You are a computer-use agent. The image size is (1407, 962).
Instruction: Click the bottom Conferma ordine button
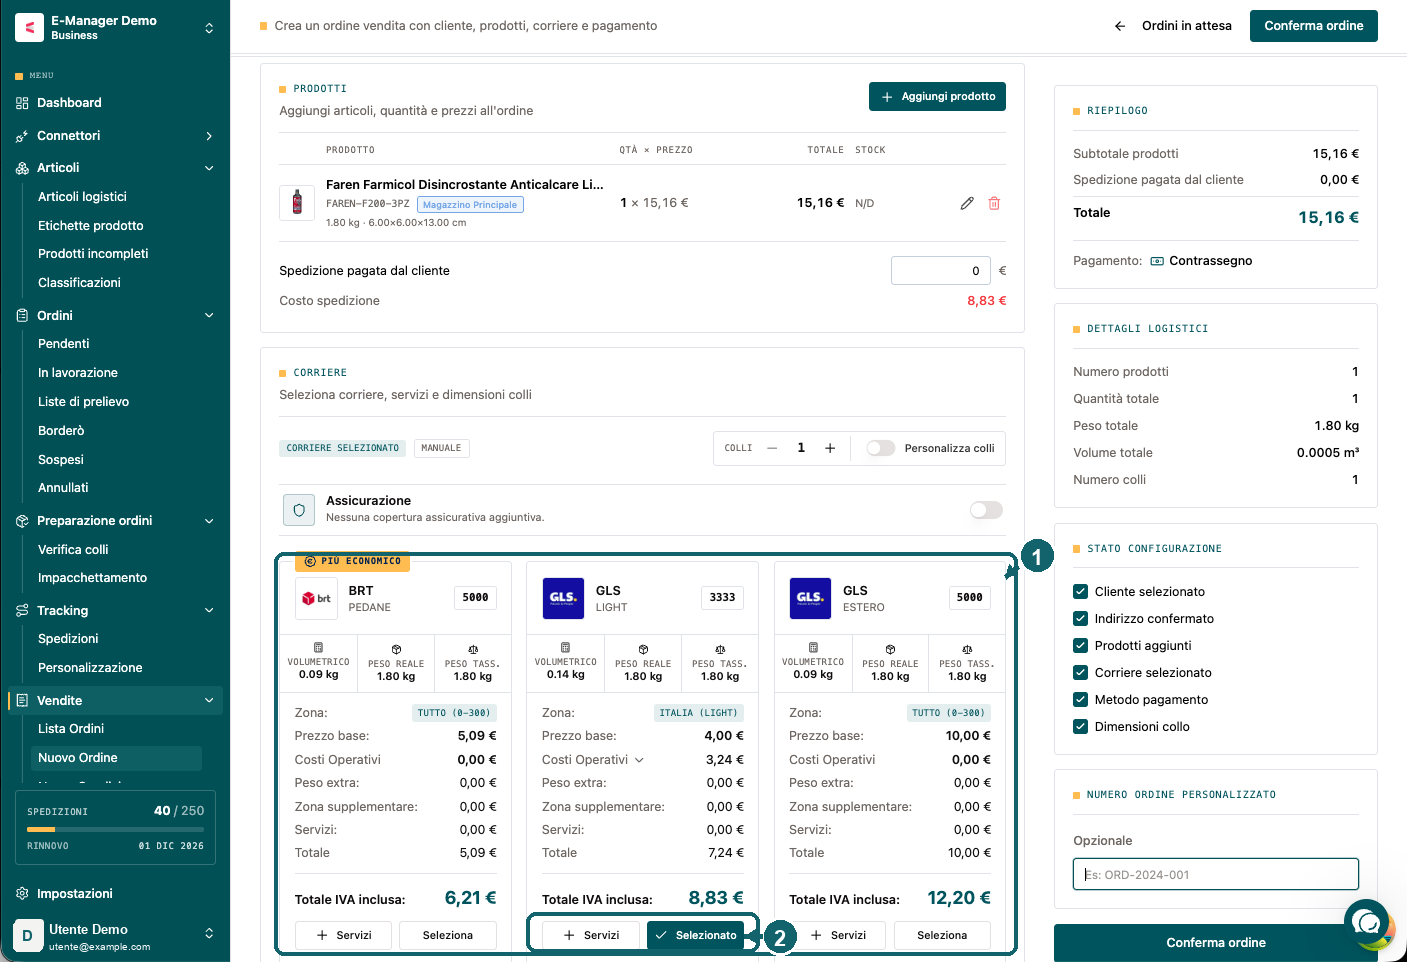[1216, 943]
